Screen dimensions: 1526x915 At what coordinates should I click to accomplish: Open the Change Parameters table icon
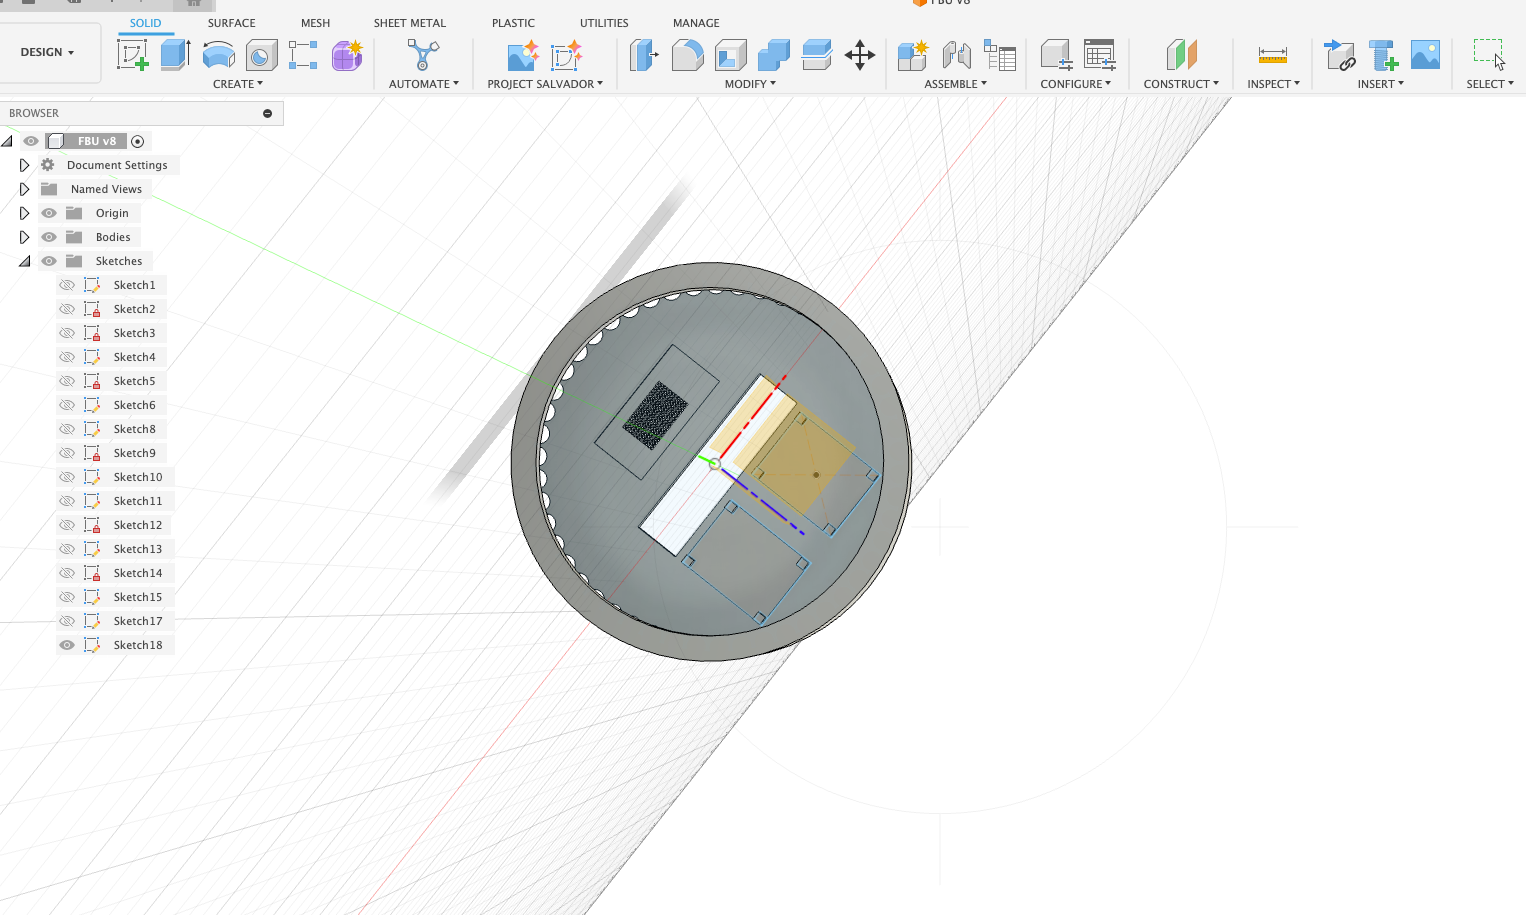[x=1100, y=55]
